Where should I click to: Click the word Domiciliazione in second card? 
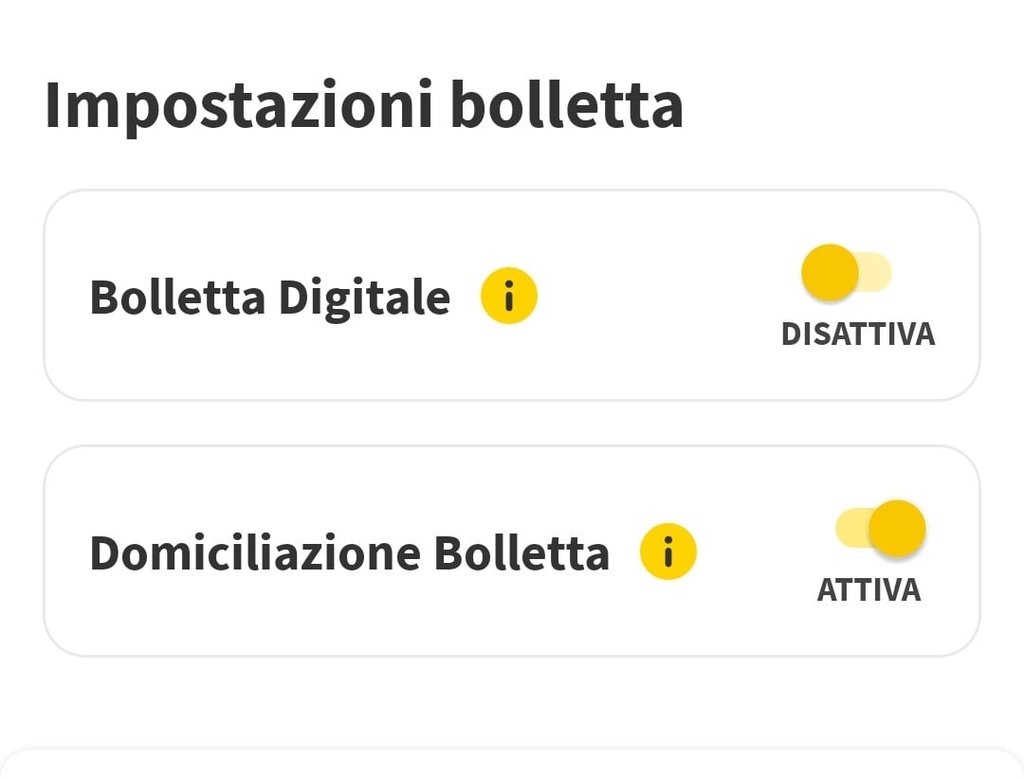click(x=254, y=553)
